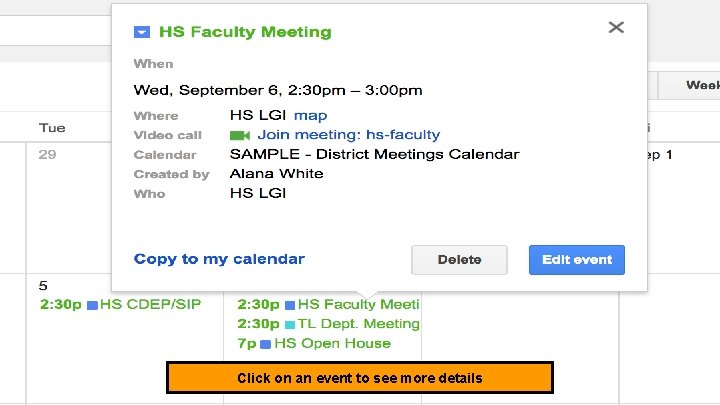This screenshot has width=720, height=405.
Task: Select the Tue column header
Action: point(52,128)
